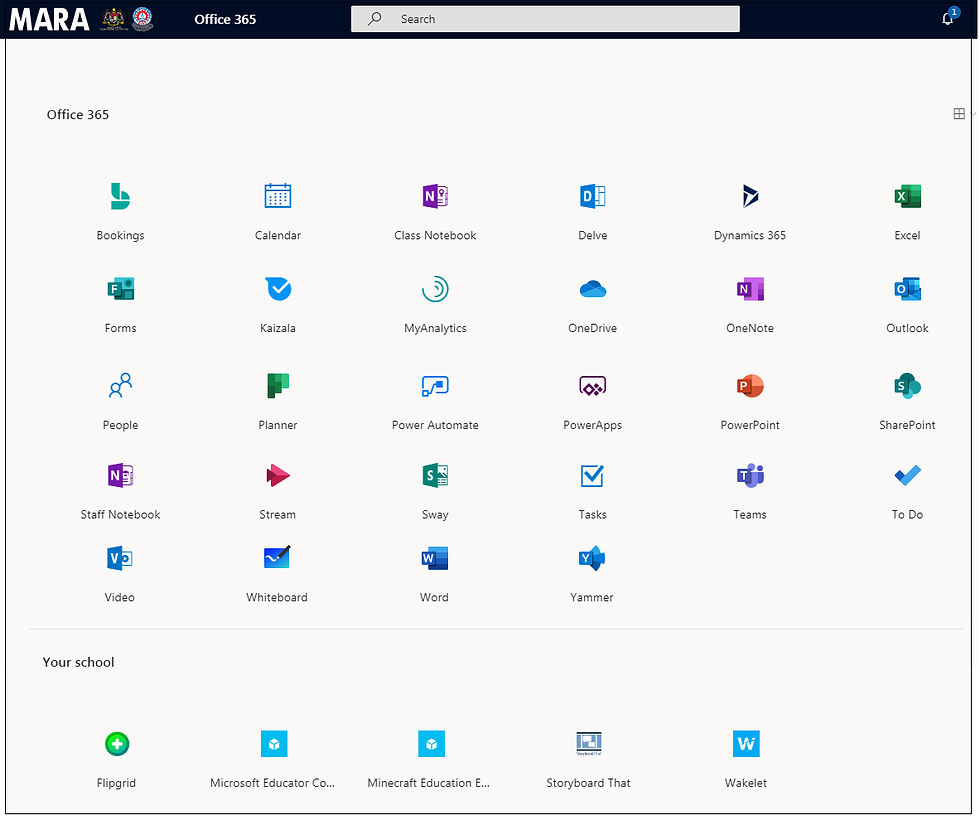Click the MARA logo

(x=49, y=19)
